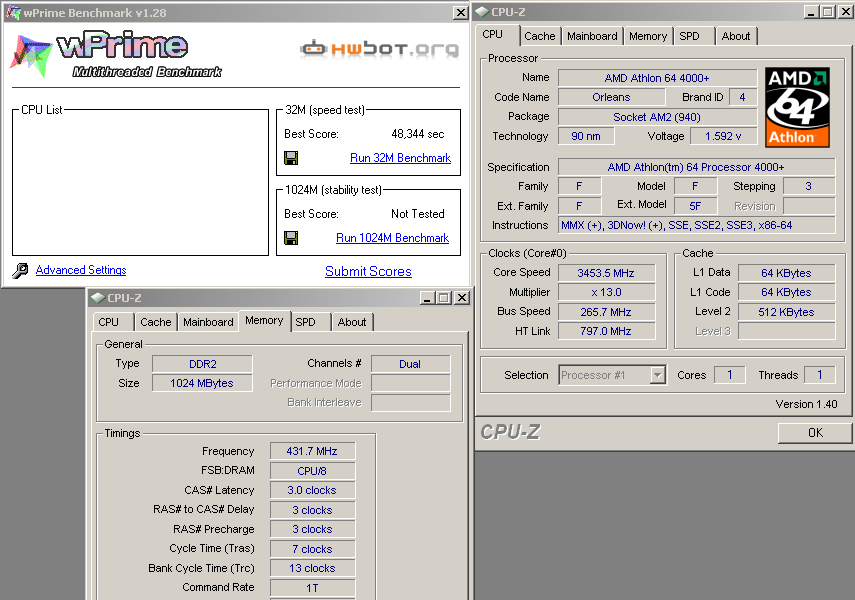The image size is (855, 600).
Task: Click the Specification field in CPU-Z
Action: (x=696, y=167)
